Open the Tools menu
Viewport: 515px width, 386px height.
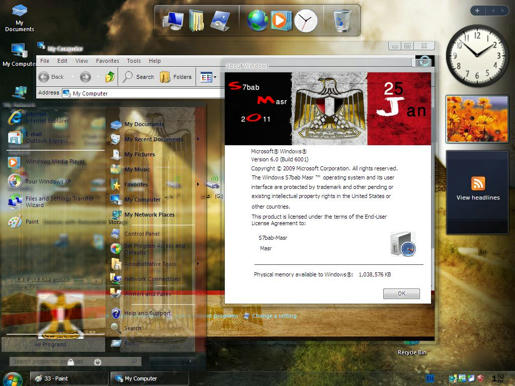[134, 61]
